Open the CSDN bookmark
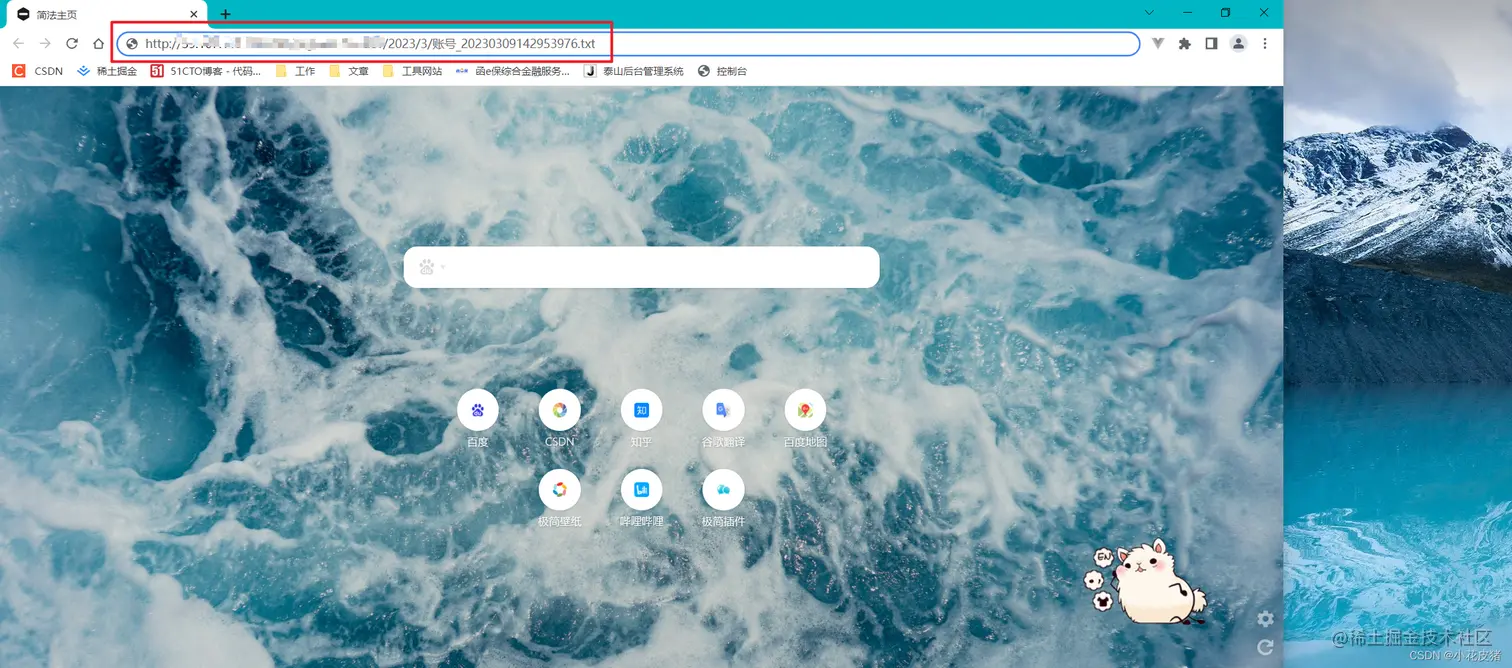 pyautogui.click(x=38, y=71)
